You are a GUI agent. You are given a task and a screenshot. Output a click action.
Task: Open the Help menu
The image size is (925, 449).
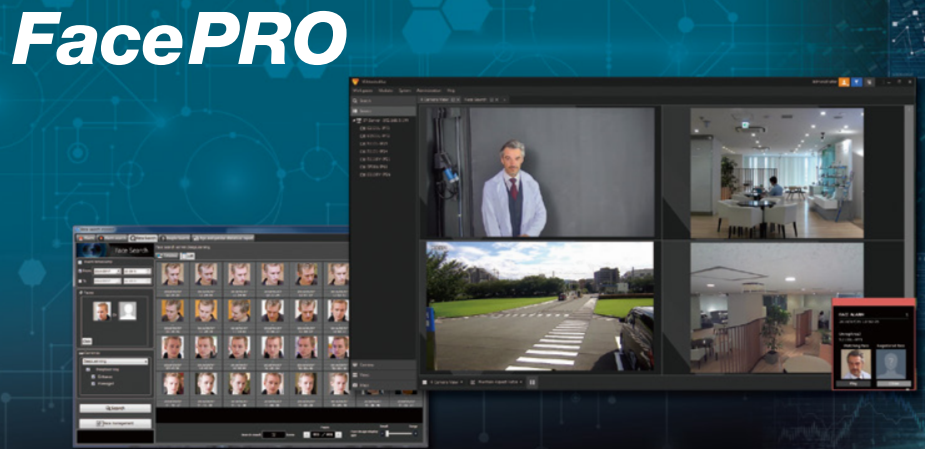click(x=451, y=91)
